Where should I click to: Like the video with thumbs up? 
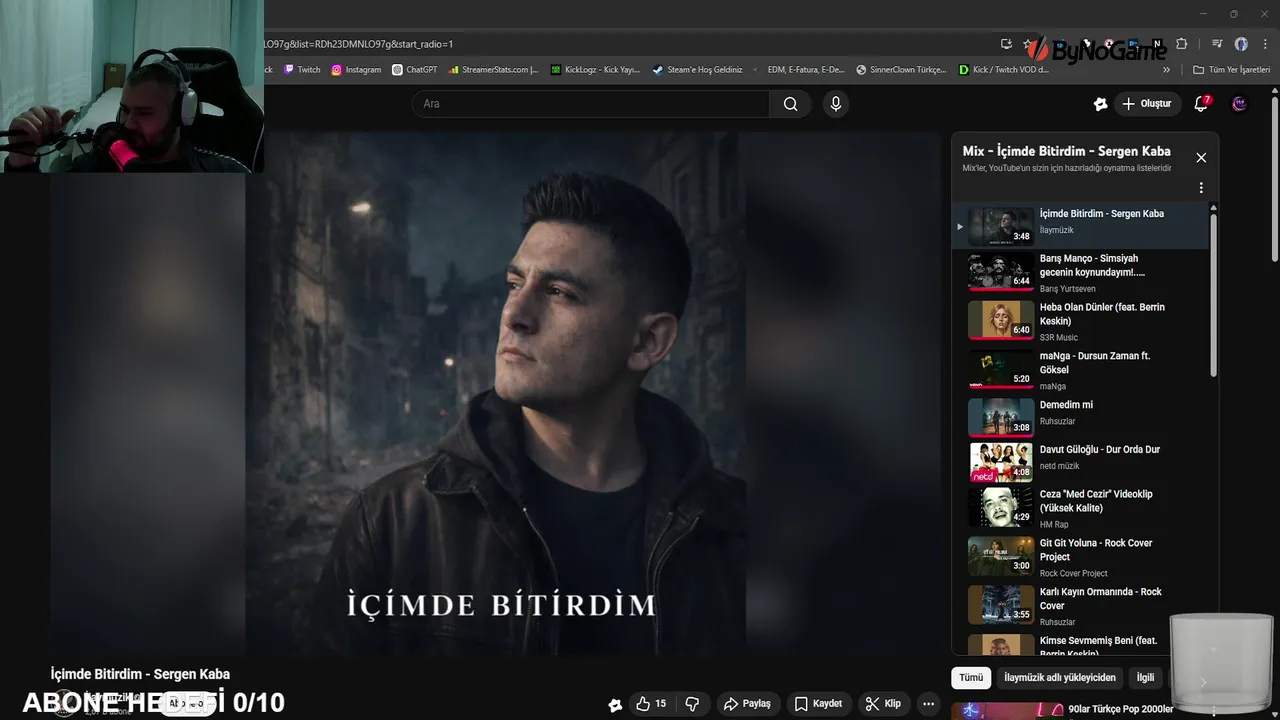651,704
